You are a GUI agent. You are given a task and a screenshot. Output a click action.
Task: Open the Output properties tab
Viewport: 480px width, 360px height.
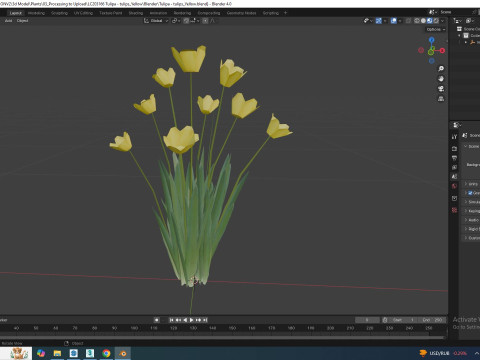coord(454,158)
